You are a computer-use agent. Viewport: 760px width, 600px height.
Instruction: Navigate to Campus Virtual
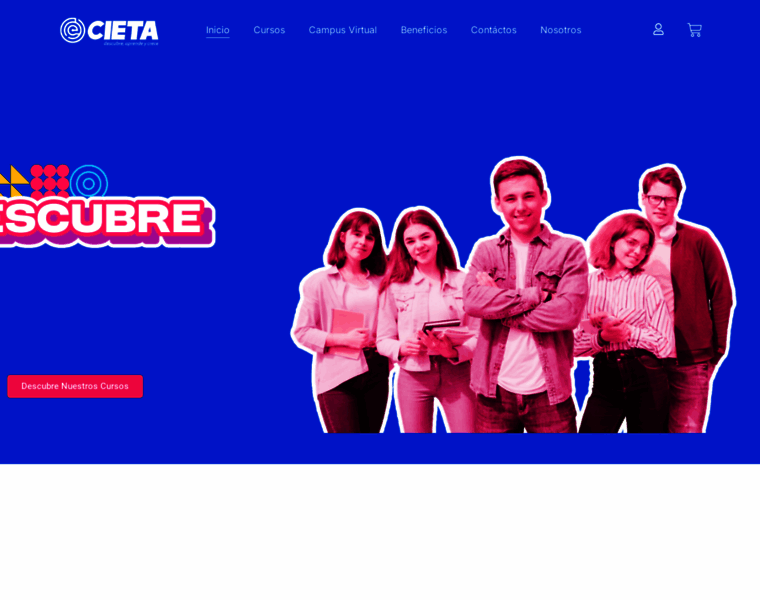(x=343, y=30)
